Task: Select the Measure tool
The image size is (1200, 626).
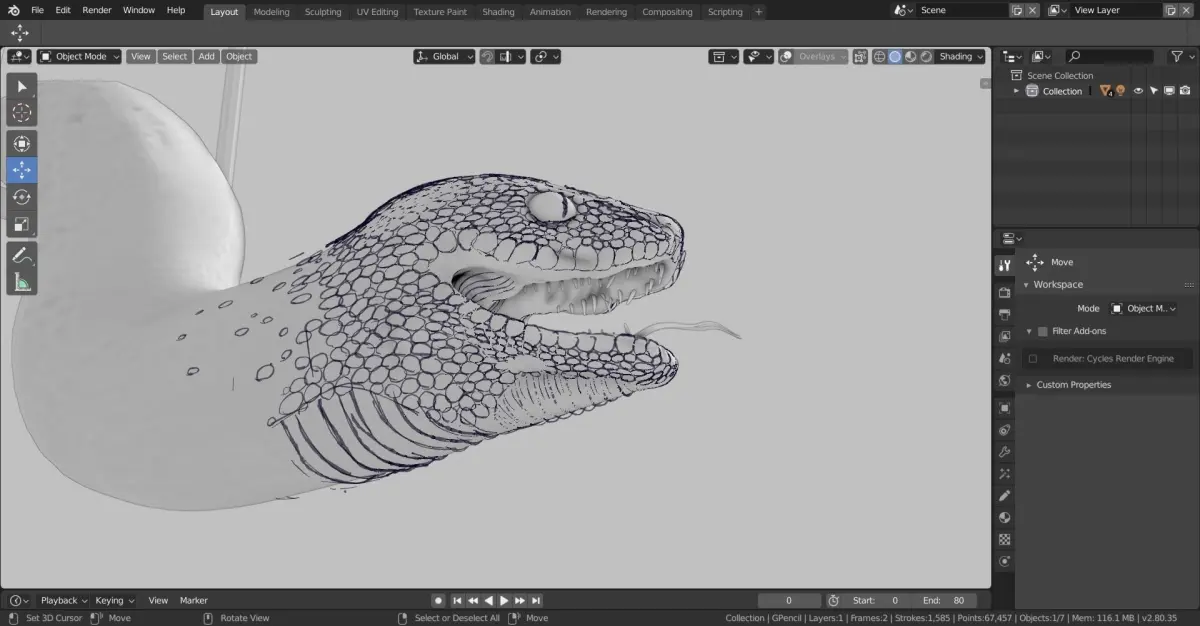Action: [x=21, y=282]
